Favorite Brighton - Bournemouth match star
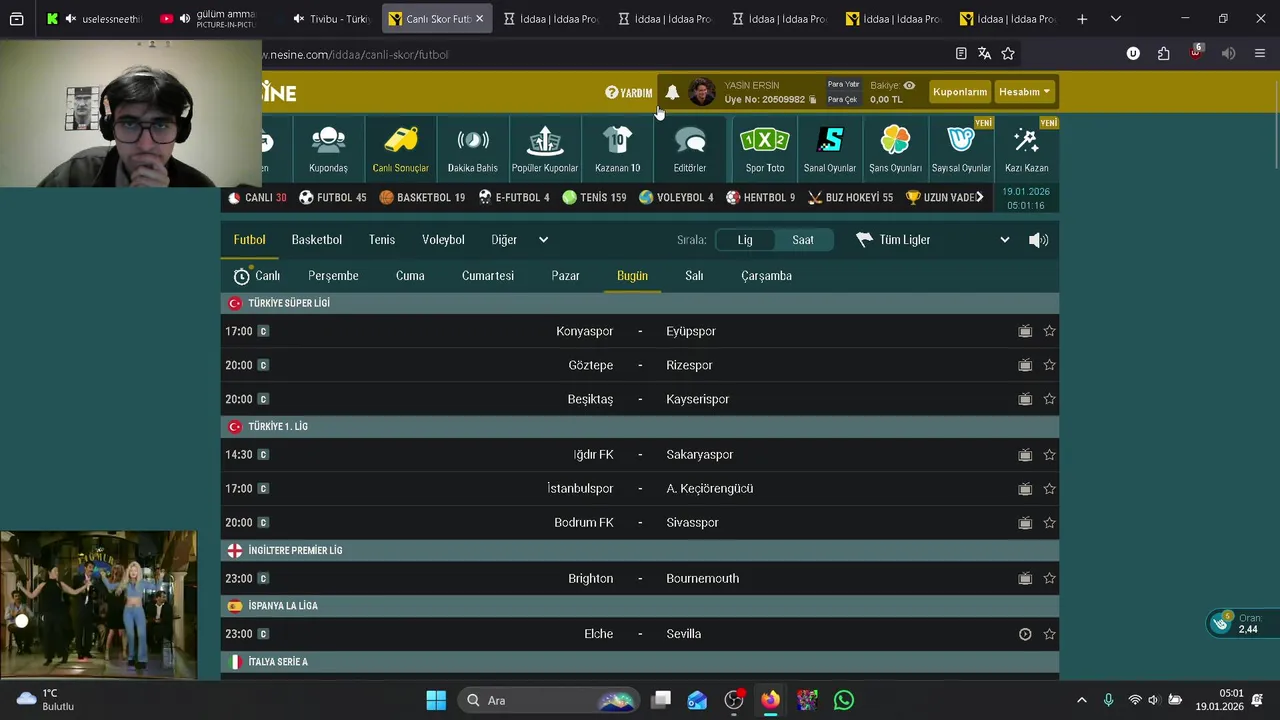This screenshot has width=1280, height=720. (x=1049, y=578)
